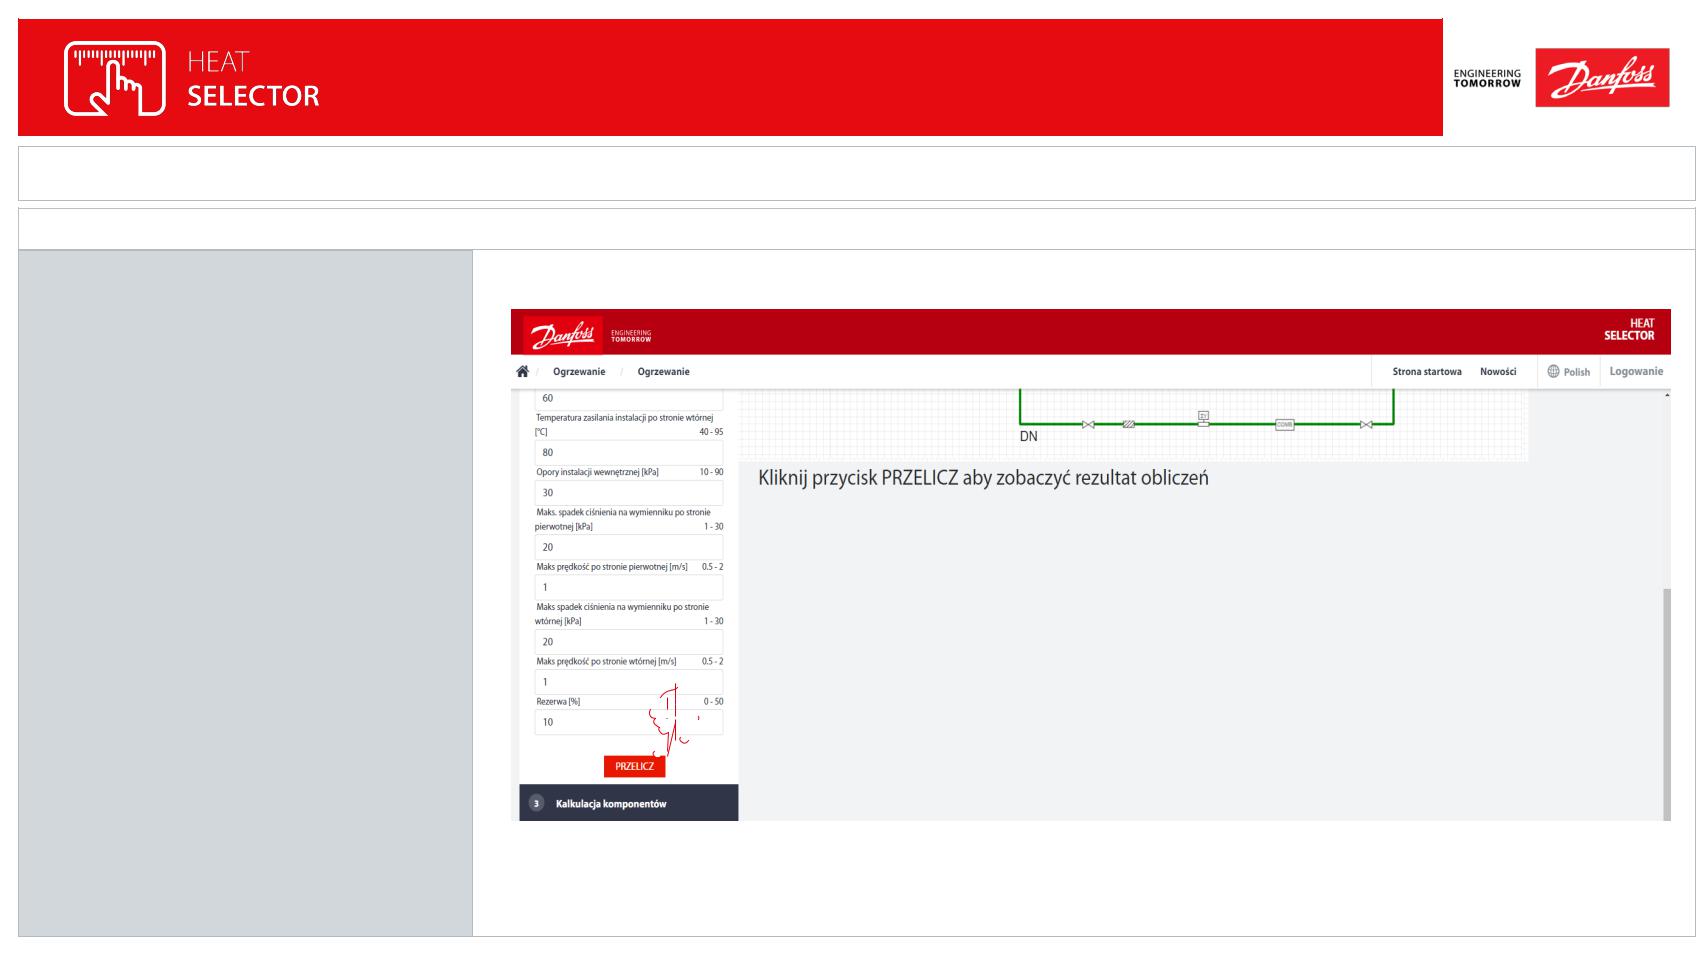Open the Logowanie link
1706x960 pixels.
(1637, 372)
